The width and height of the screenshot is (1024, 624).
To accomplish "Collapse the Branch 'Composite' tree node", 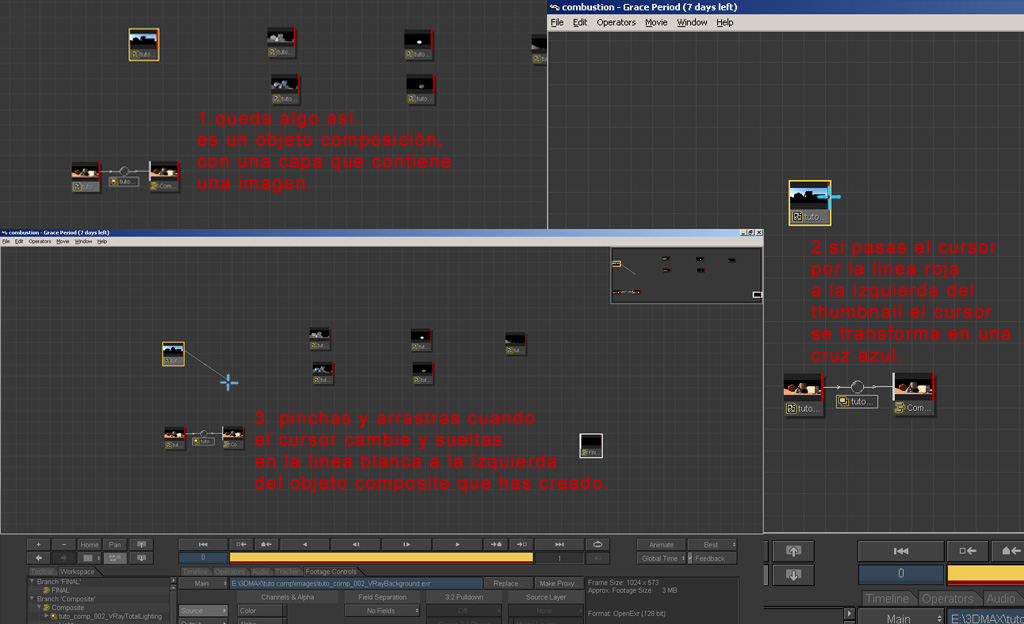I will (32, 598).
